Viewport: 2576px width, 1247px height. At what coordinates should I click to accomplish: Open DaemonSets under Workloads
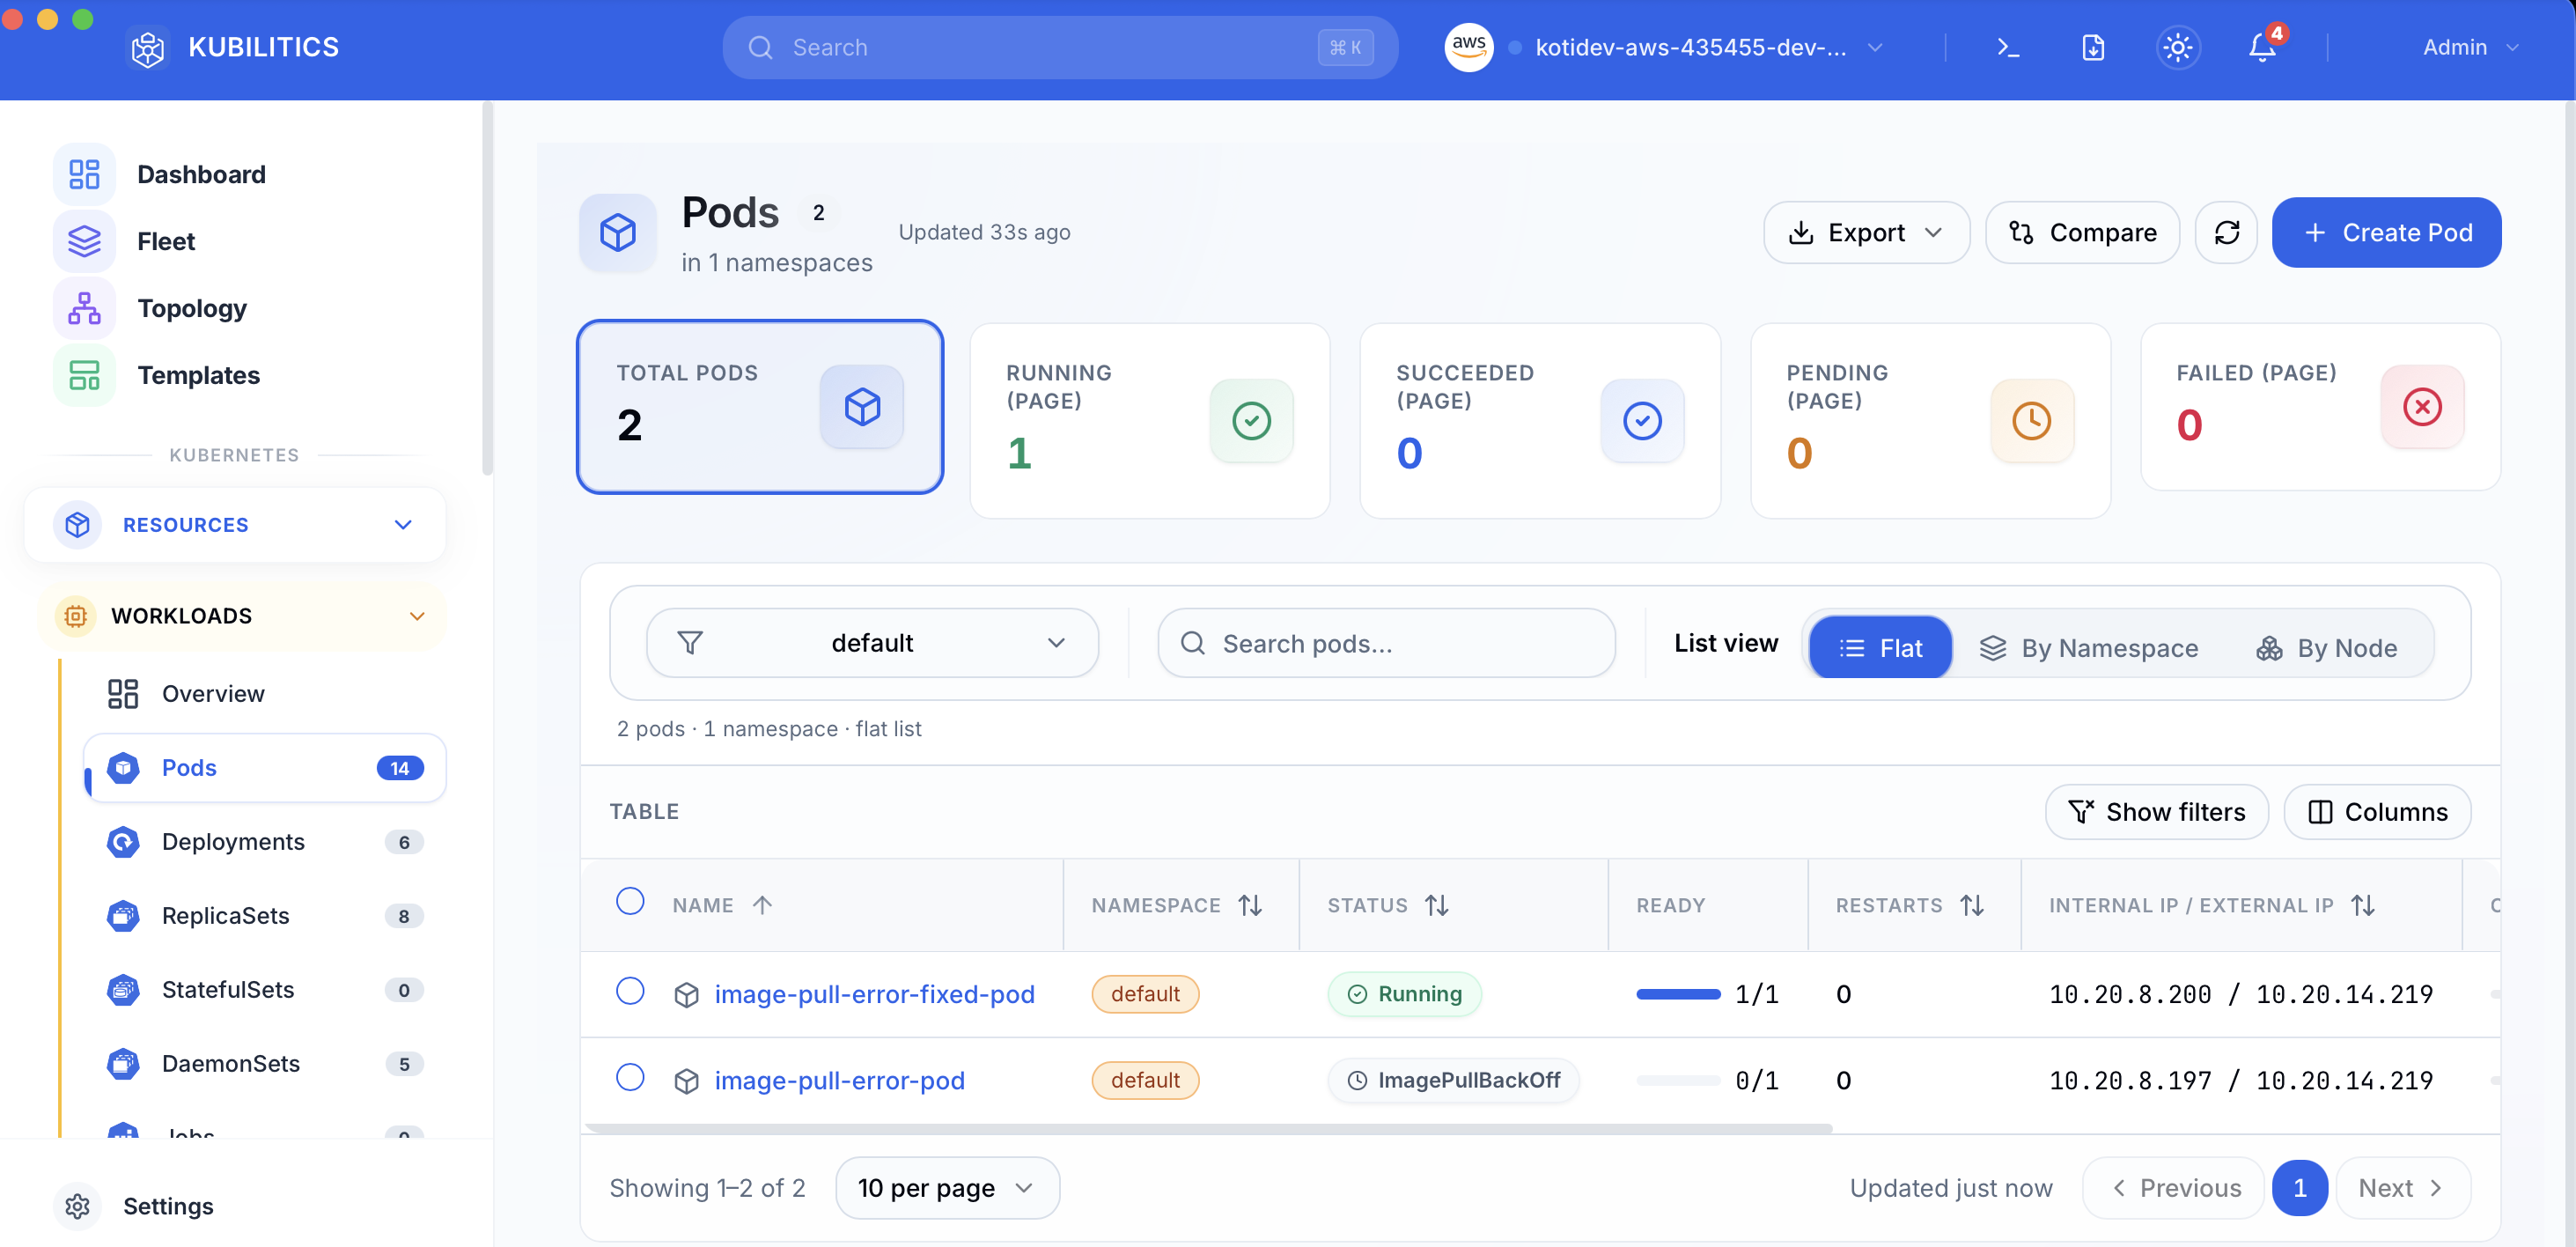230,1063
